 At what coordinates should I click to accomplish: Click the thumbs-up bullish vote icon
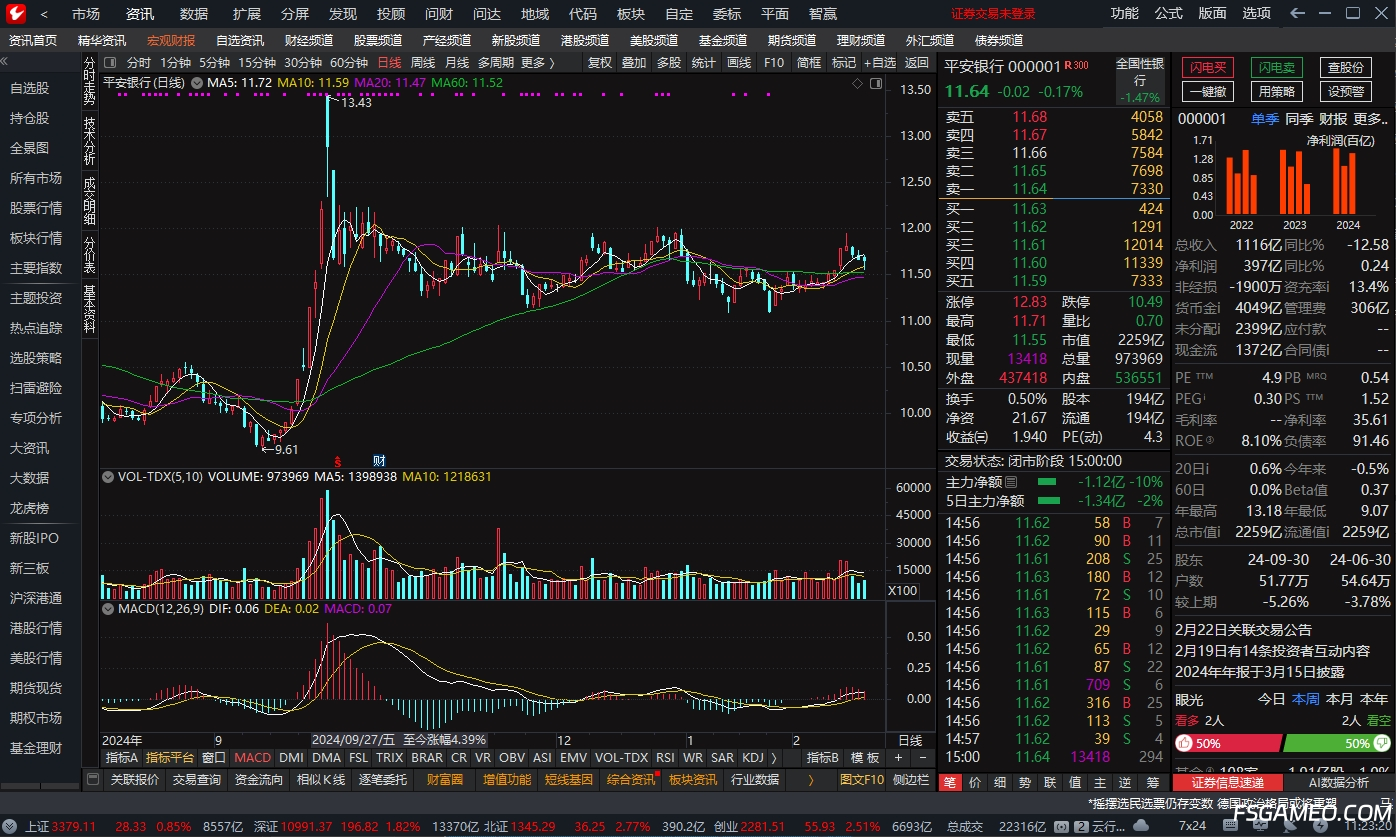tap(1184, 743)
